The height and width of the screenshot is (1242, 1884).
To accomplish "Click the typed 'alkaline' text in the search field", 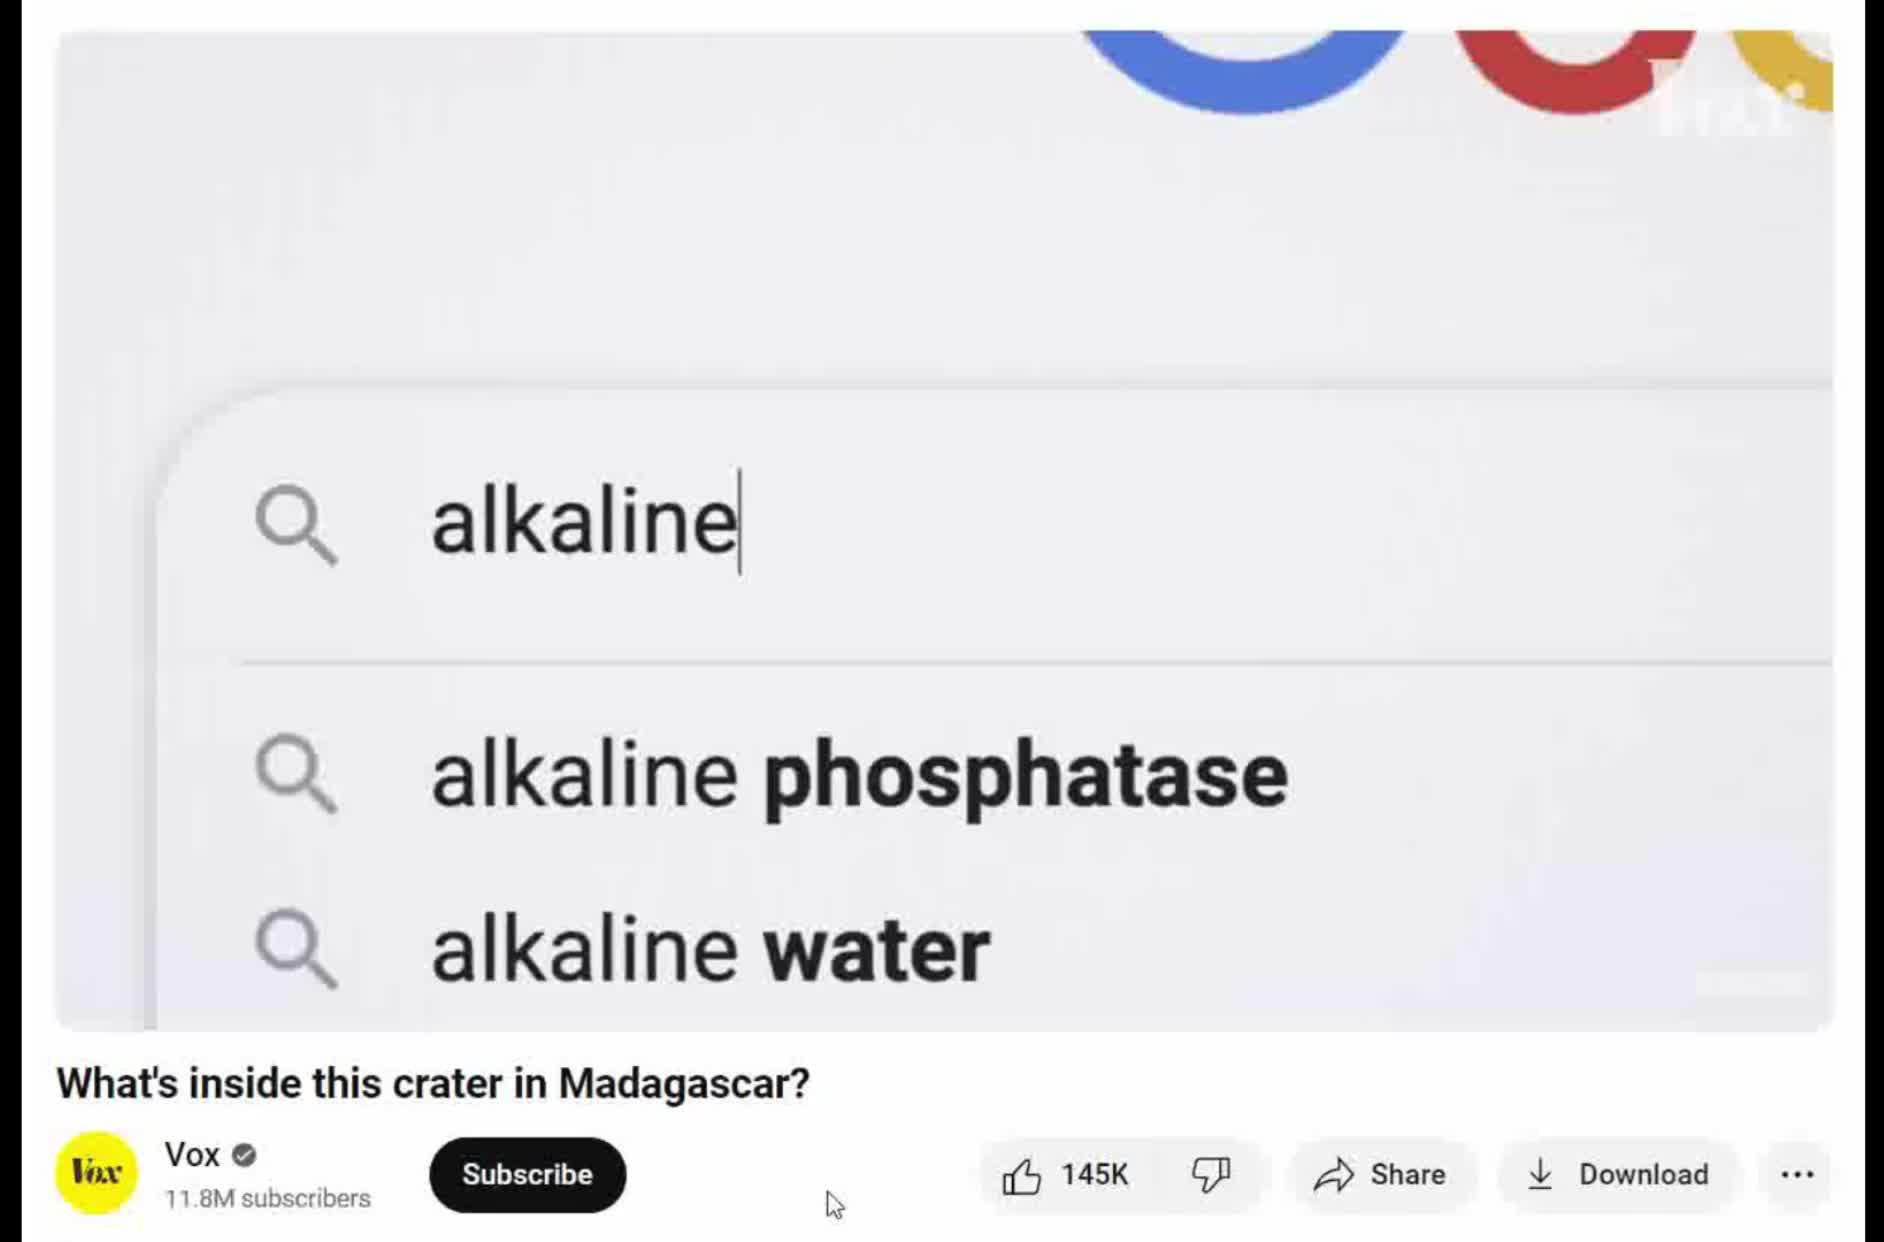I will click(584, 524).
